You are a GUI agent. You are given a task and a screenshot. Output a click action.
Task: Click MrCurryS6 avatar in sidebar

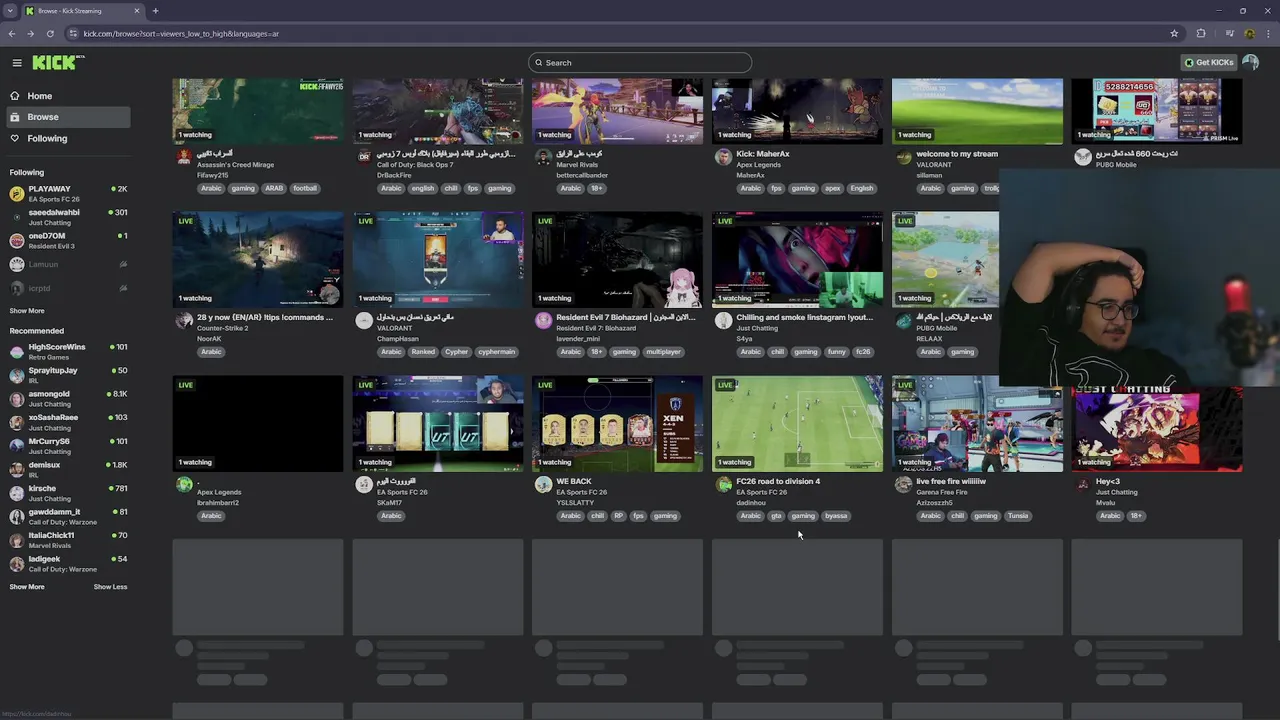point(17,446)
